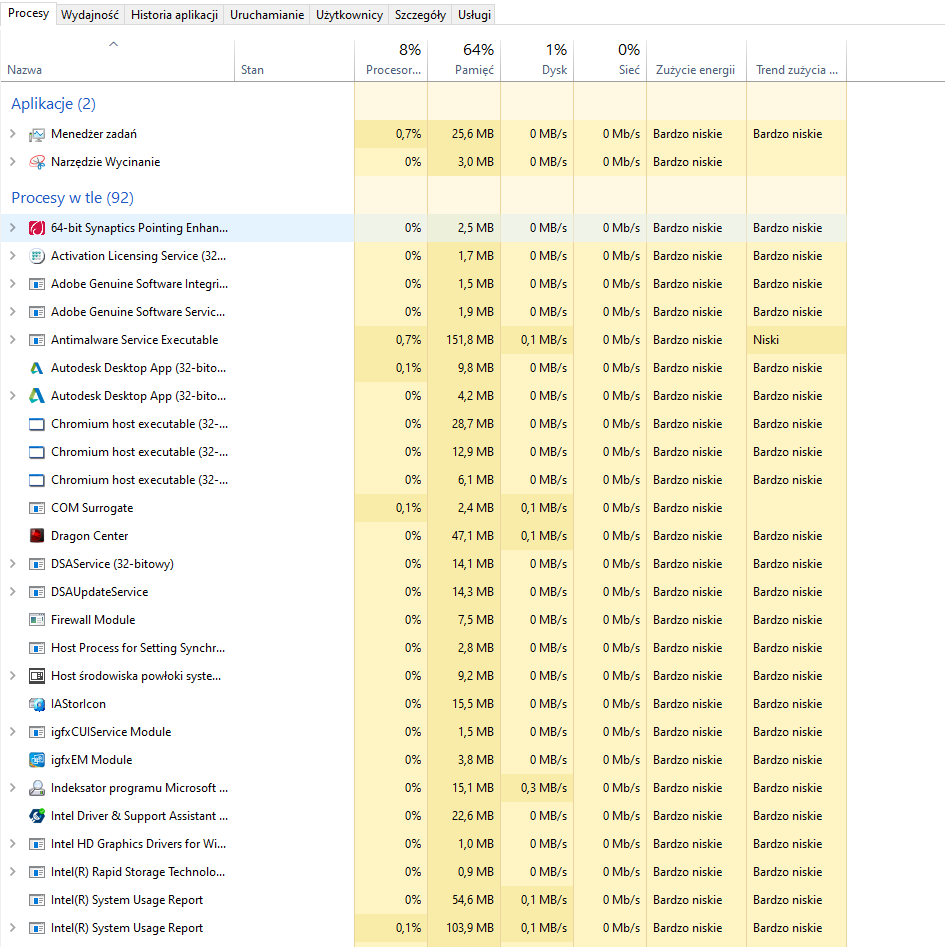Open the Użytkownicy tab
This screenshot has width=945, height=947.
(x=349, y=14)
